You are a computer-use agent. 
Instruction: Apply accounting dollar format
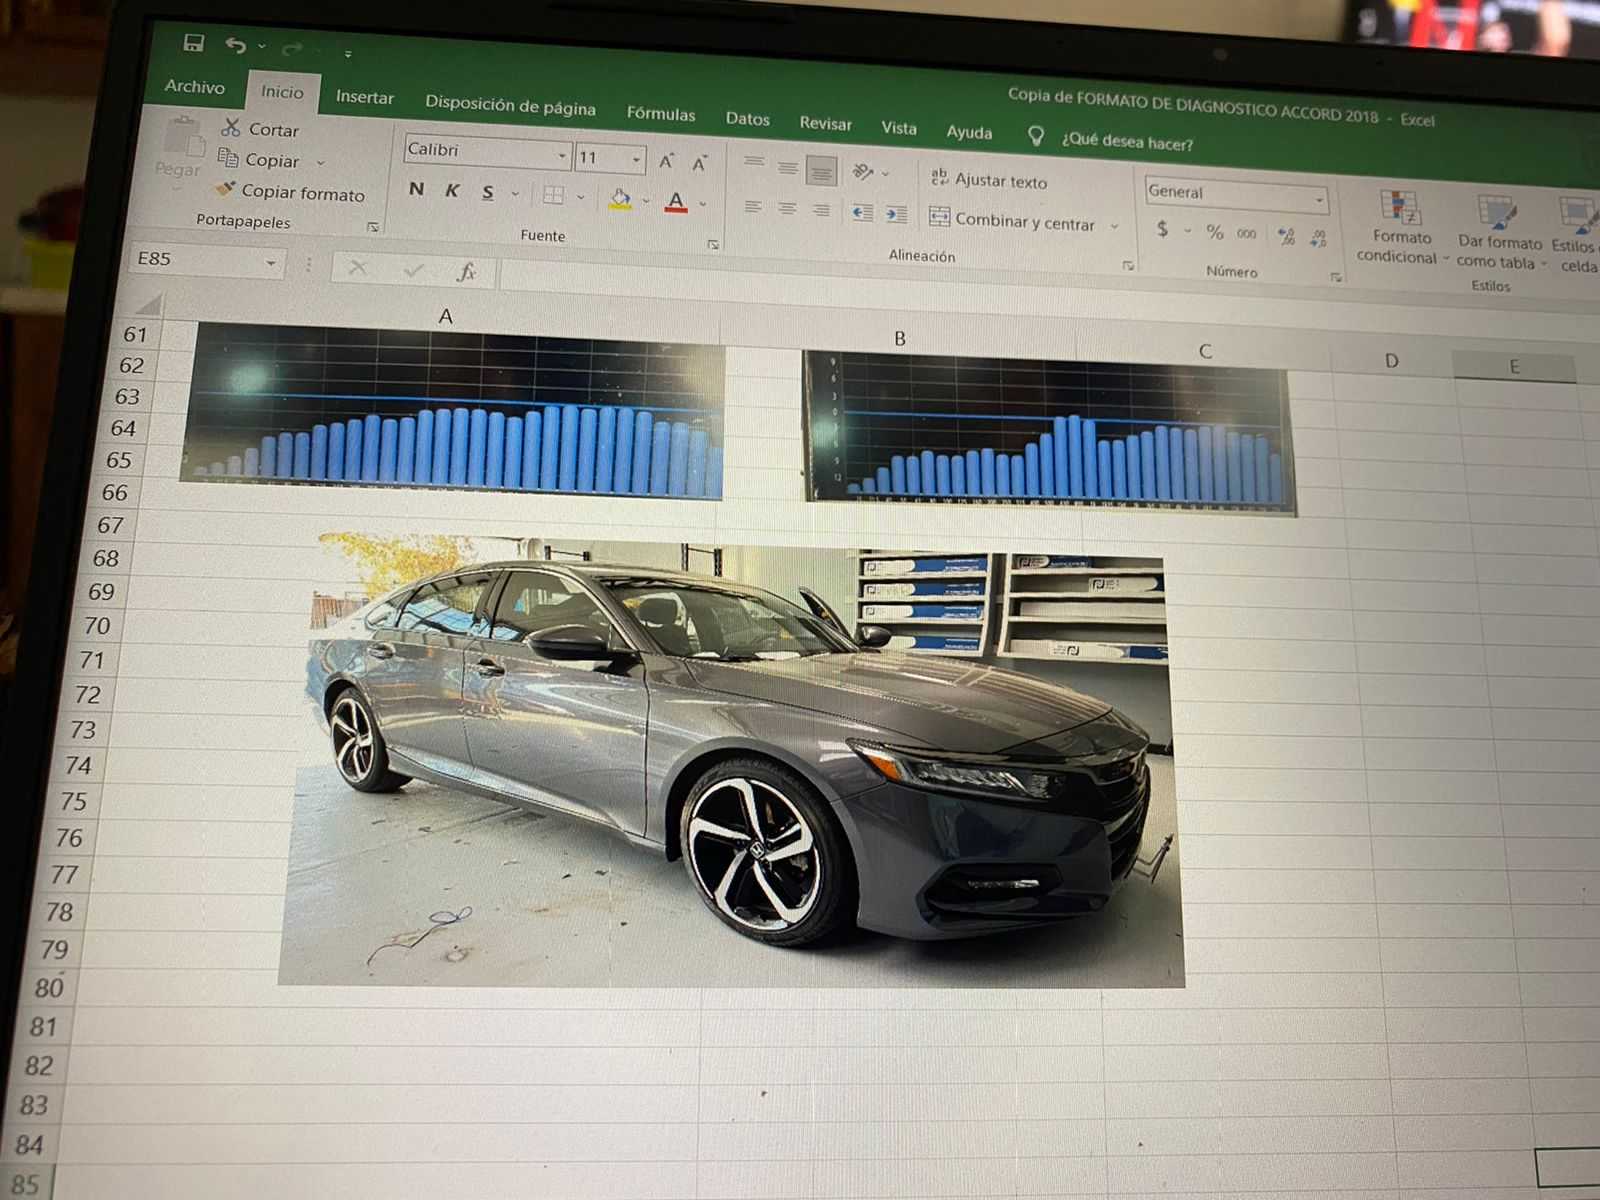pos(1162,229)
